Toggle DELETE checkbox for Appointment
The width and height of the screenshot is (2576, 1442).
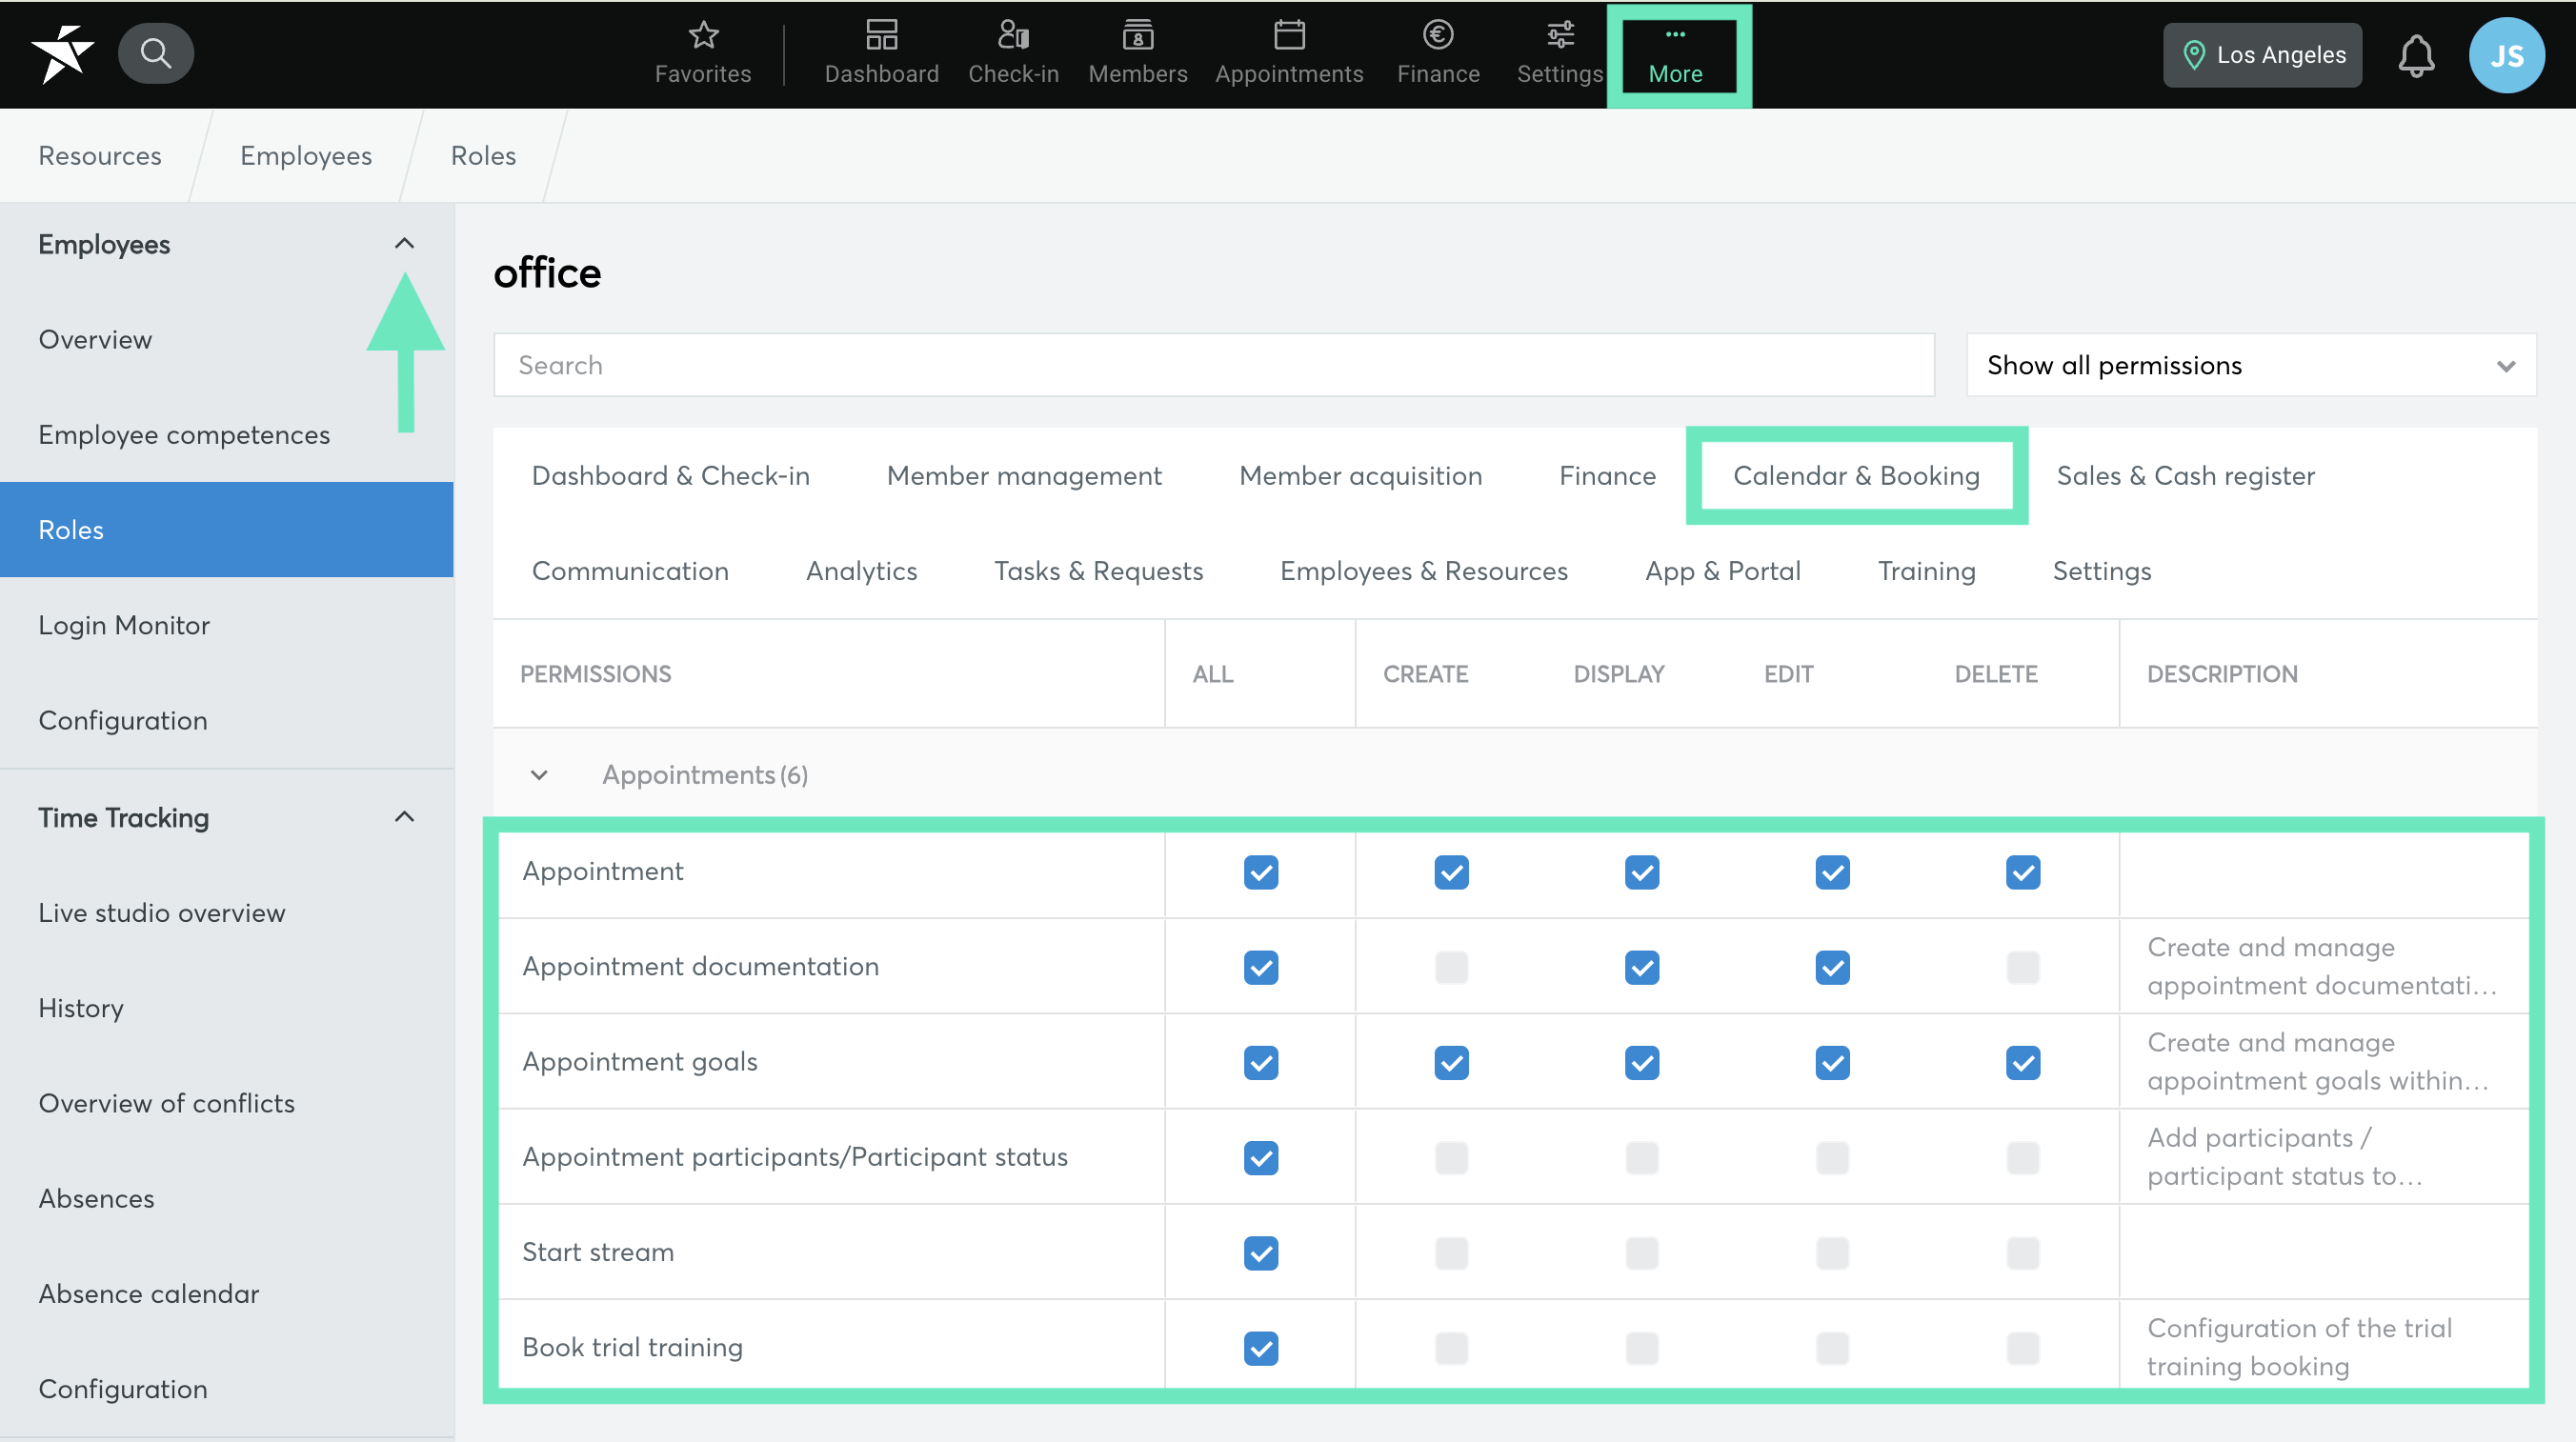coord(2022,872)
